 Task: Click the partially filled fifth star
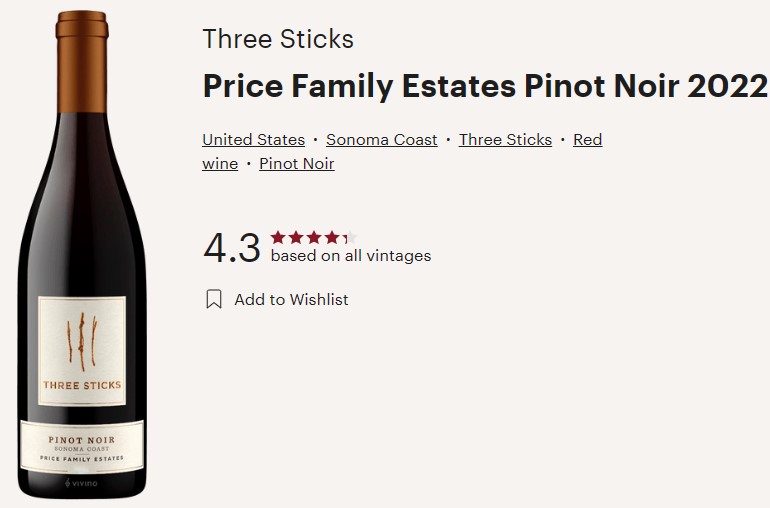tap(348, 238)
